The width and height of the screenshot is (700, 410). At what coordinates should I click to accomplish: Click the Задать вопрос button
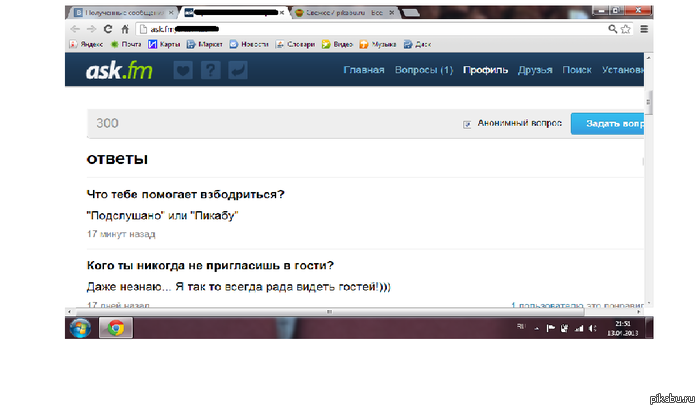point(607,124)
